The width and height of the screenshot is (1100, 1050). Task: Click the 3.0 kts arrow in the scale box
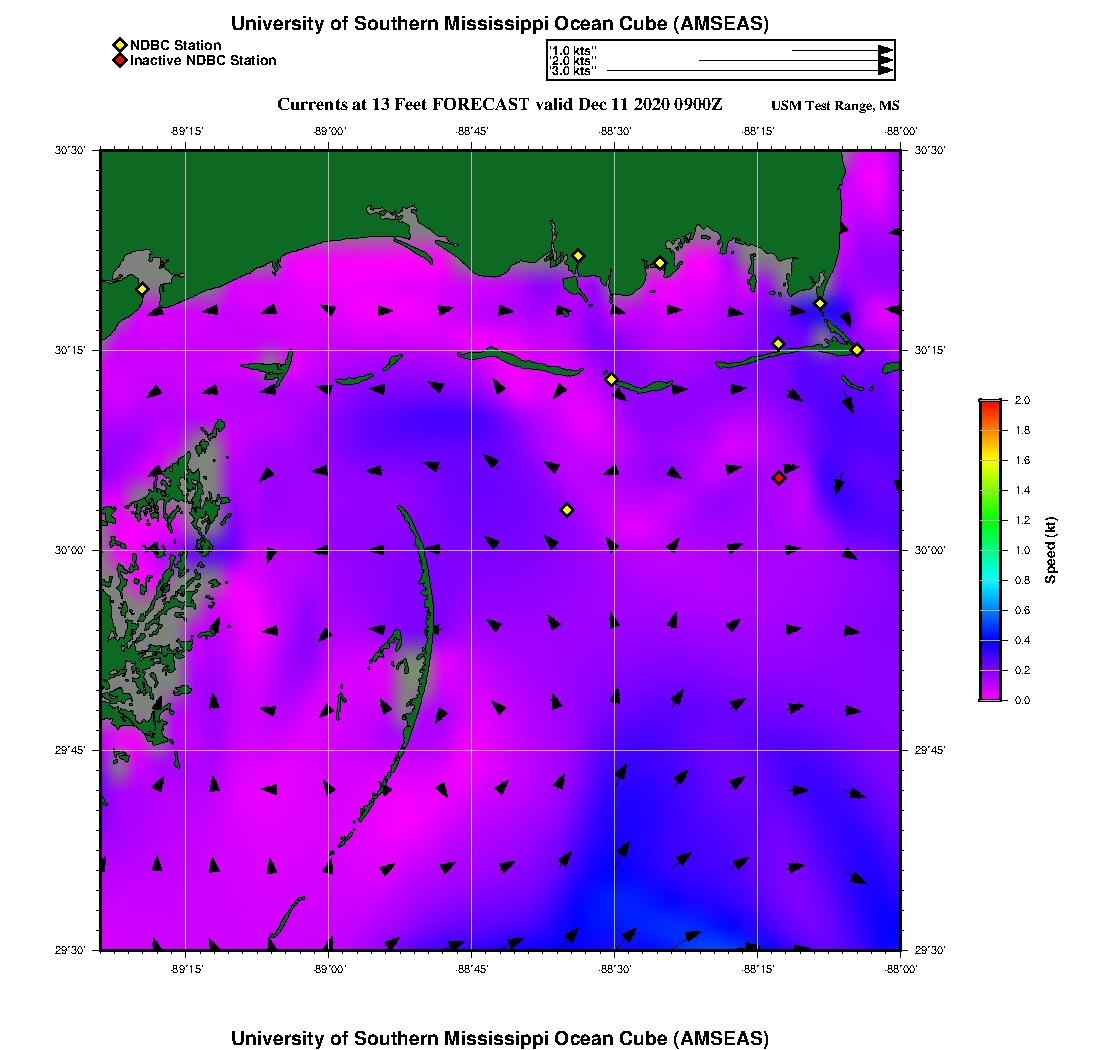tap(748, 71)
